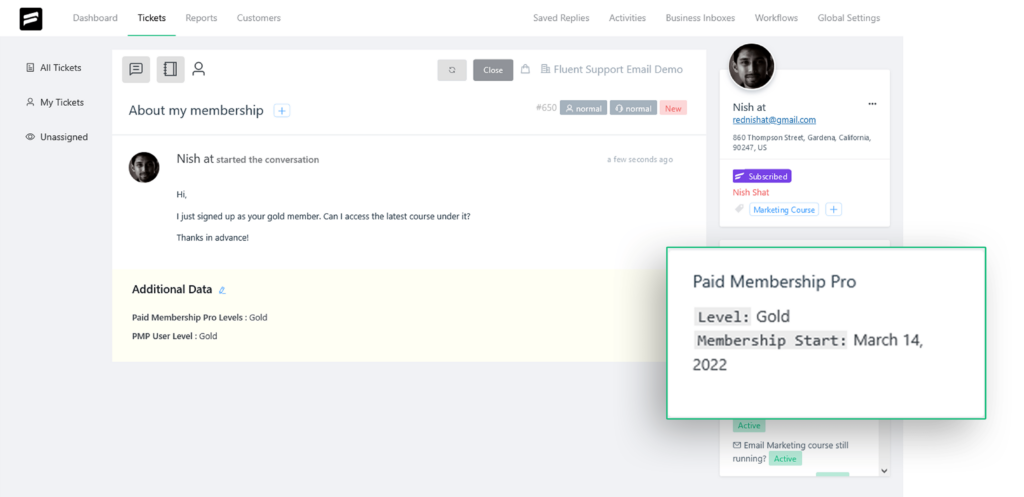1024x497 pixels.
Task: Open the Customers tab
Action: pos(259,18)
